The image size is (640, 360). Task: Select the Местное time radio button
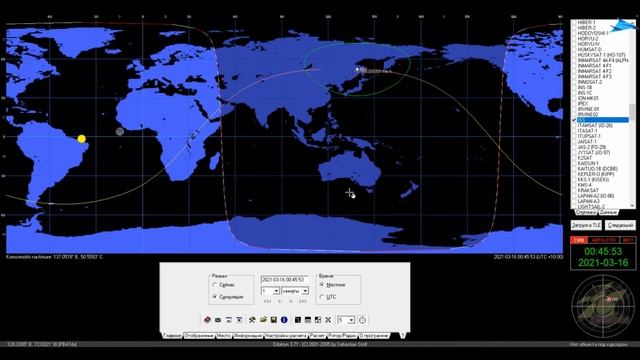pos(322,284)
